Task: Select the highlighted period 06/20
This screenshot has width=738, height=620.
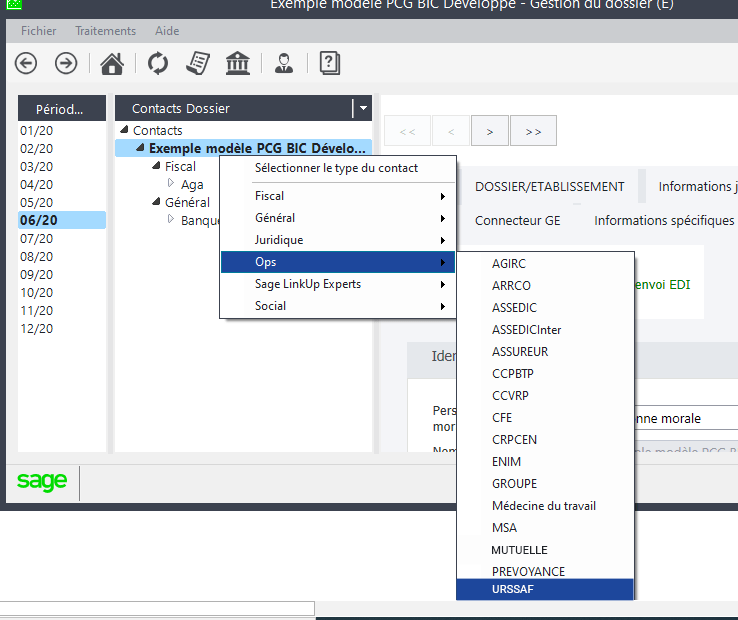Action: (x=62, y=220)
